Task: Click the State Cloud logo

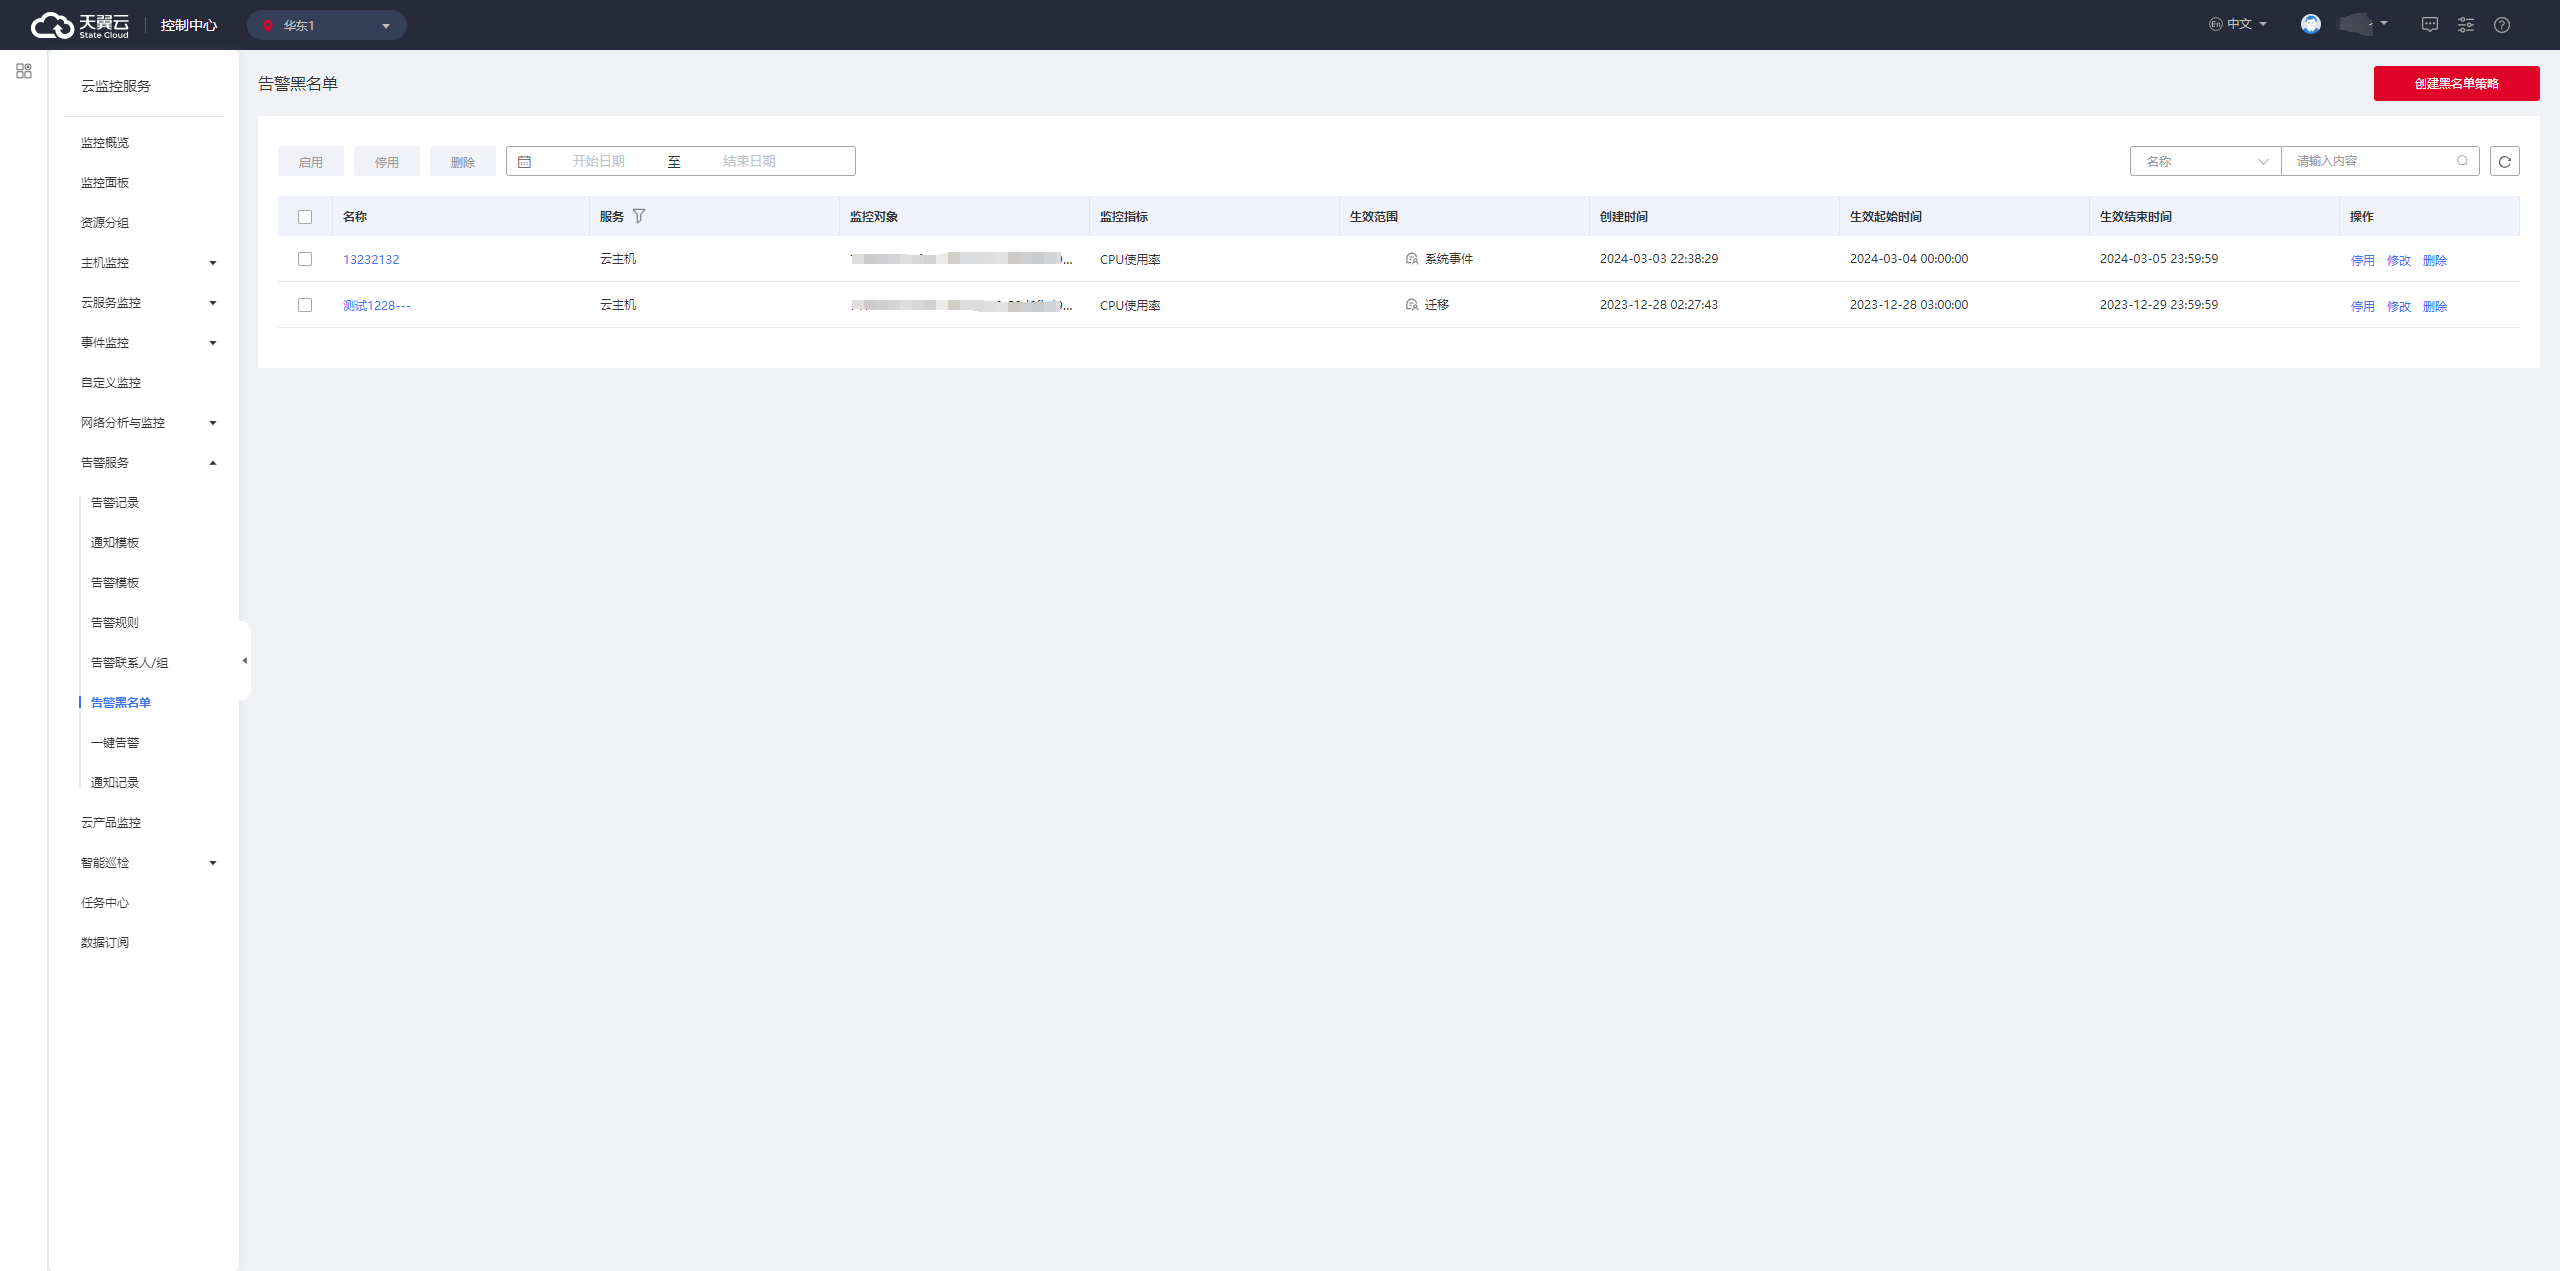Action: (x=80, y=25)
